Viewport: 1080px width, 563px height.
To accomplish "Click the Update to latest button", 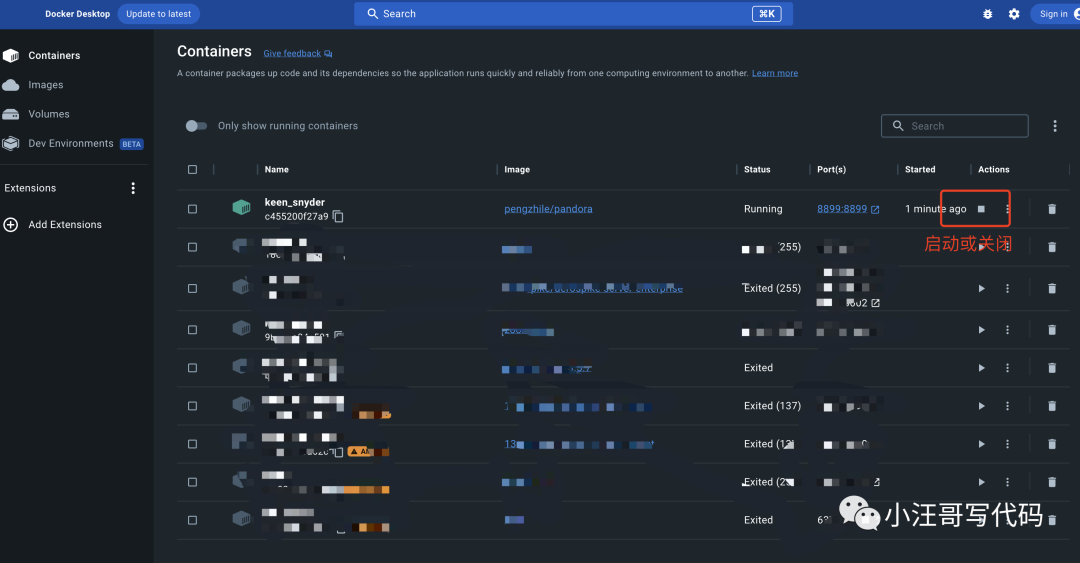I will coord(158,14).
